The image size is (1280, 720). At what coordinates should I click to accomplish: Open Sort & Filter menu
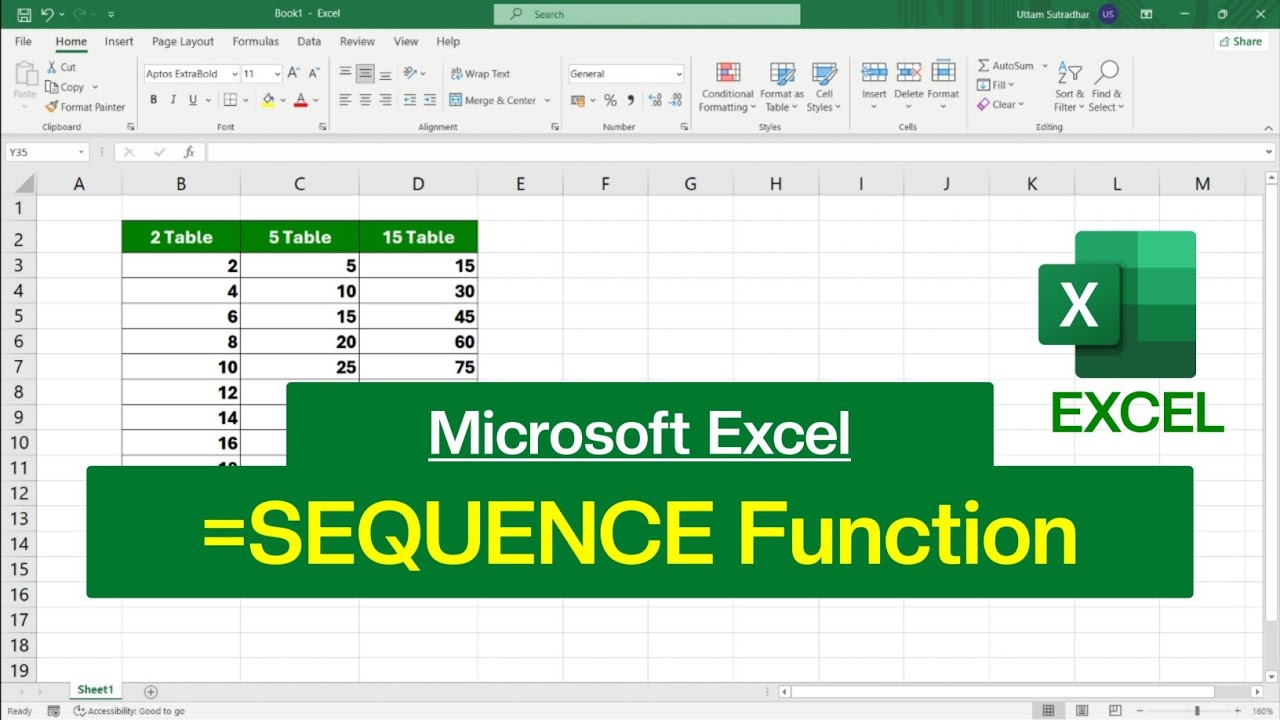(x=1069, y=87)
